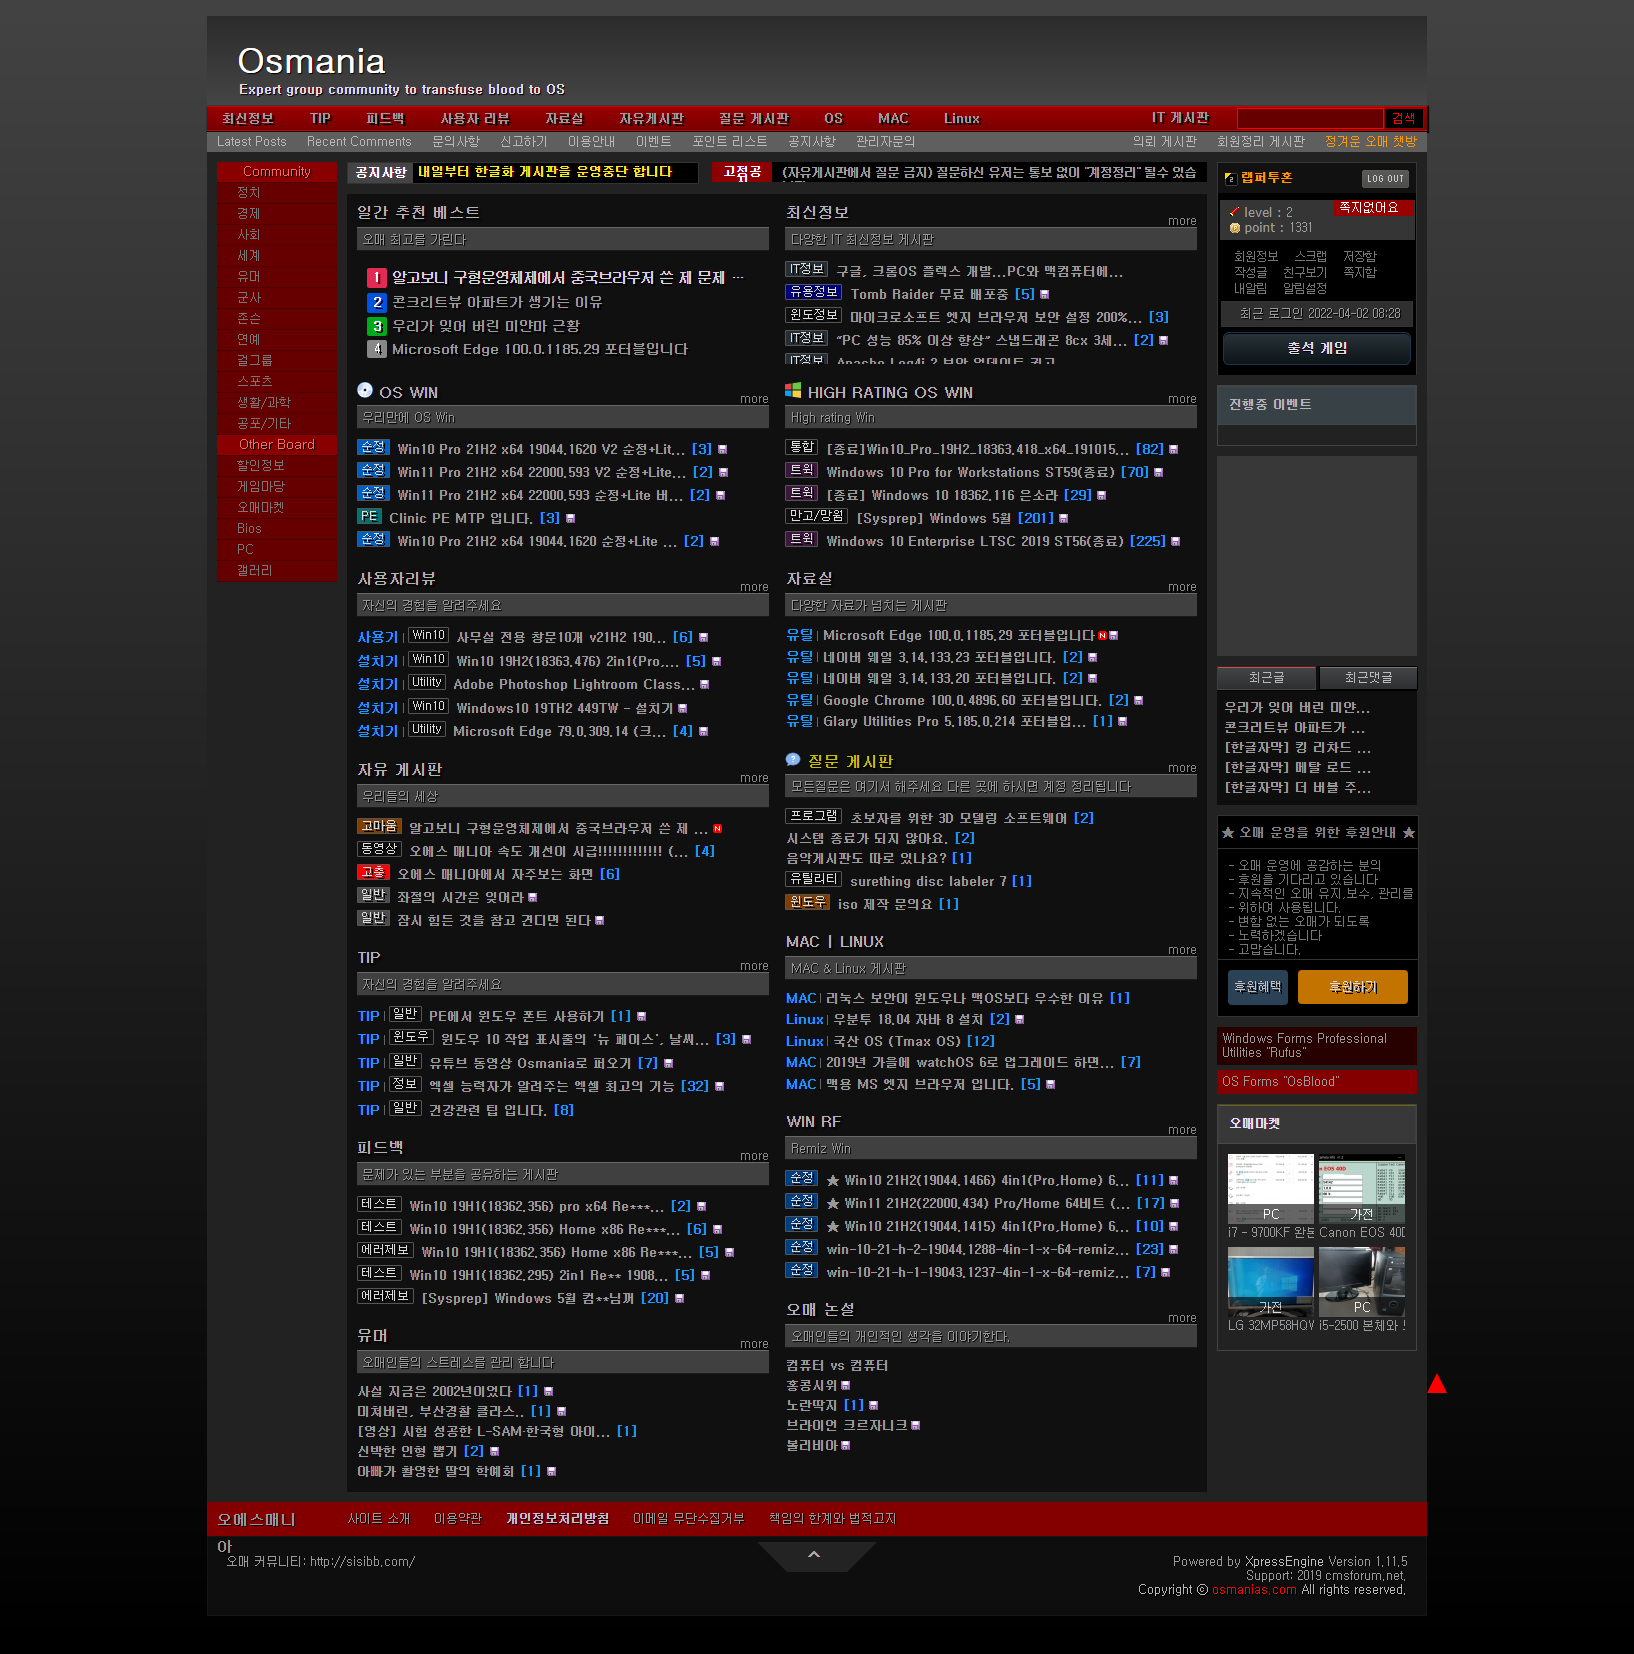Open post 컴퓨터 vs 컴퓨터 in 오매 논설
Image resolution: width=1634 pixels, height=1654 pixels.
(836, 1365)
